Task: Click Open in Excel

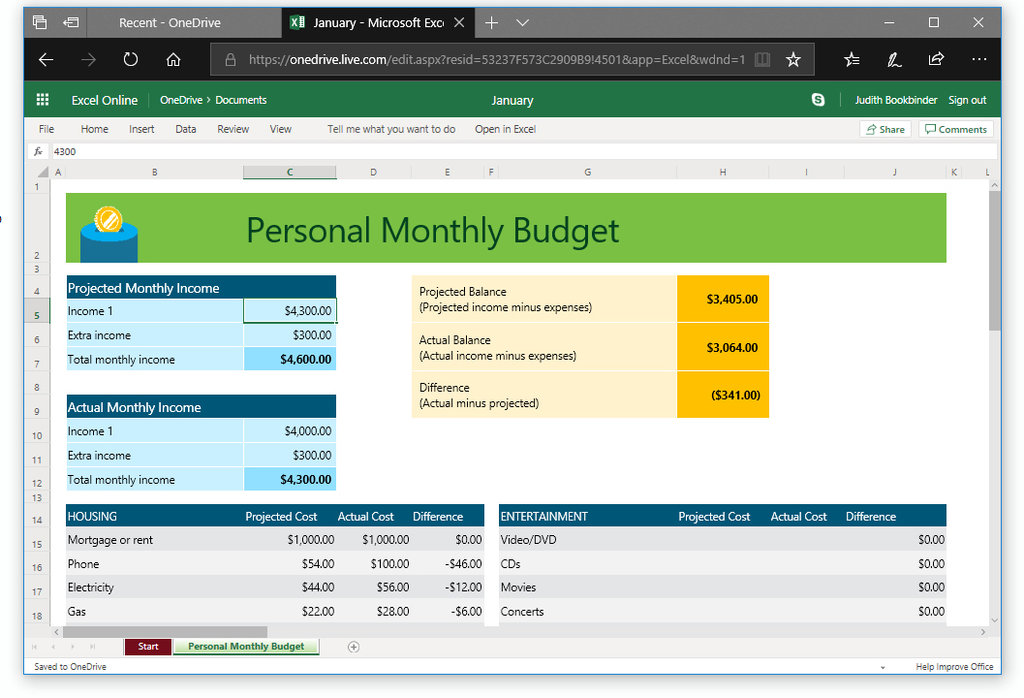Action: coord(505,129)
